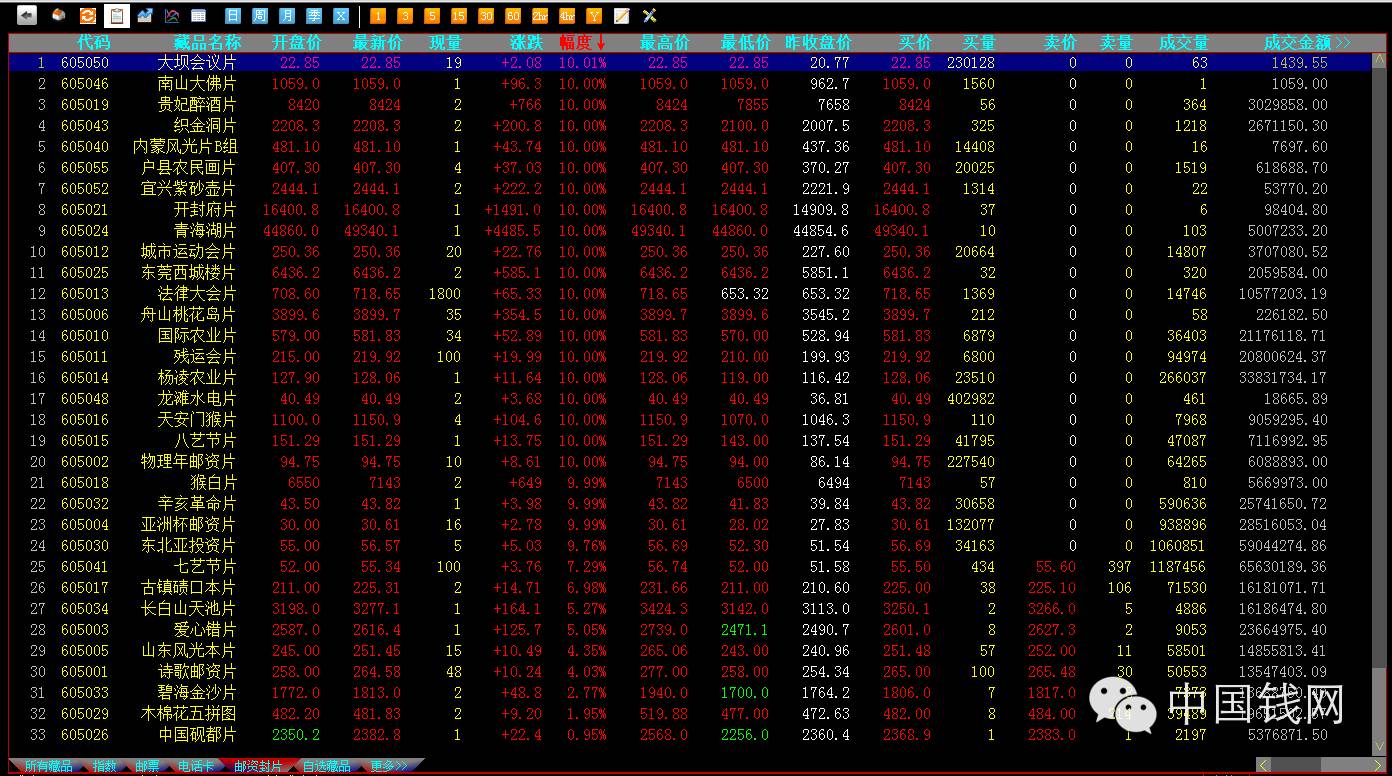This screenshot has width=1392, height=776.
Task: Select the 3-minute period button
Action: (x=405, y=16)
